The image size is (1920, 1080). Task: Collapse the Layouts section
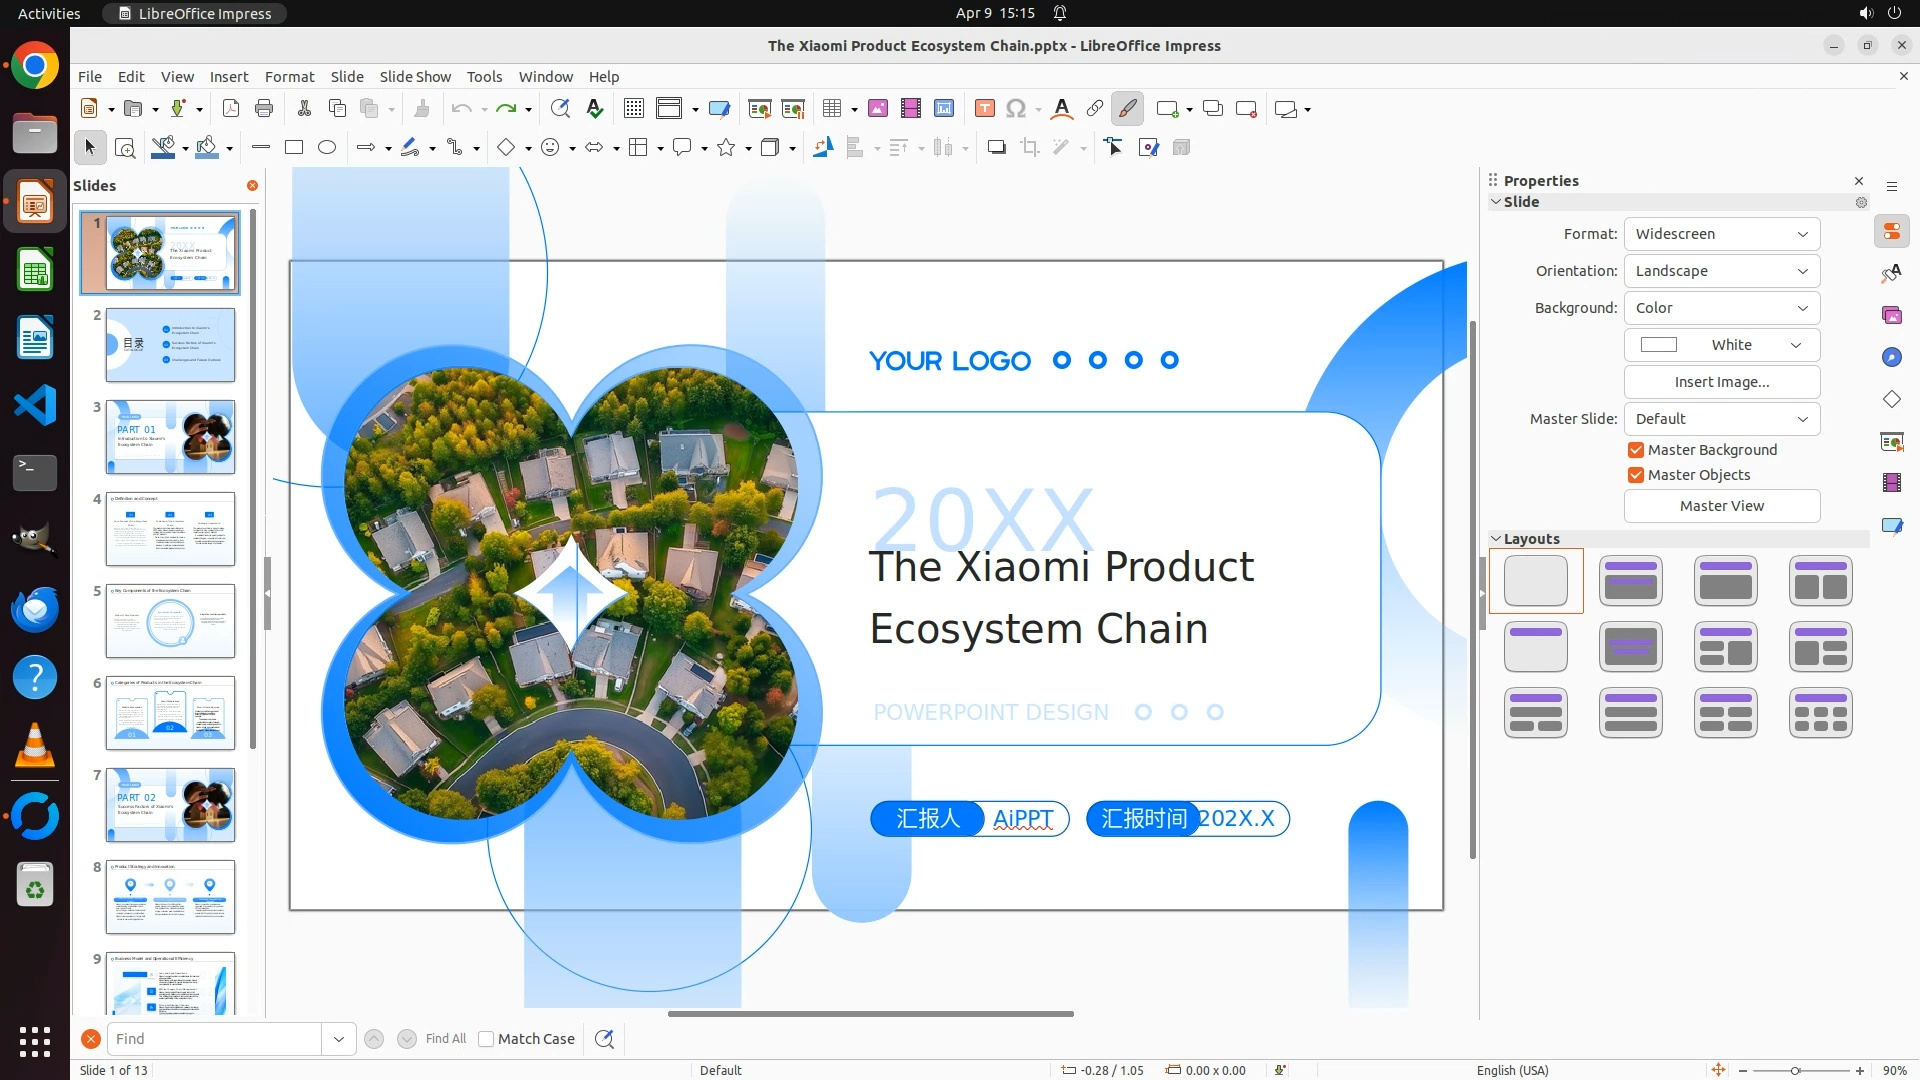pyautogui.click(x=1496, y=539)
